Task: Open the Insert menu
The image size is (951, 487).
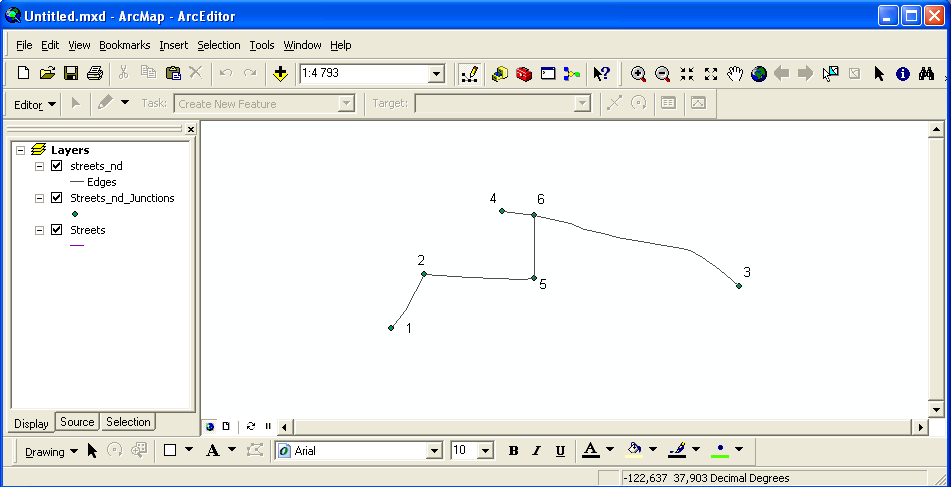Action: coord(173,45)
